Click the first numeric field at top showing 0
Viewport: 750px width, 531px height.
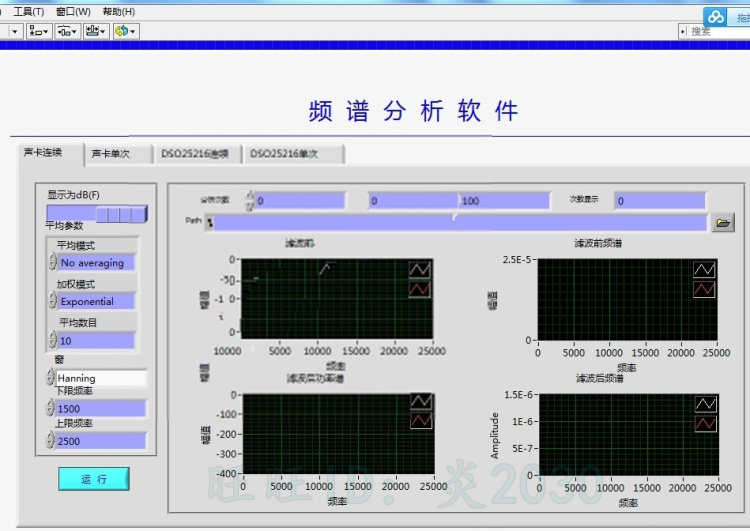click(300, 201)
